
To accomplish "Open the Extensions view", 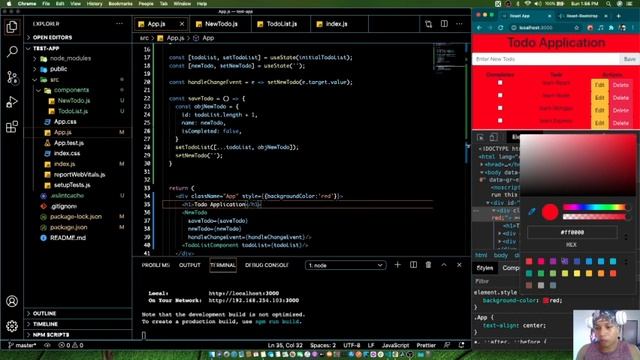I will click(x=12, y=127).
